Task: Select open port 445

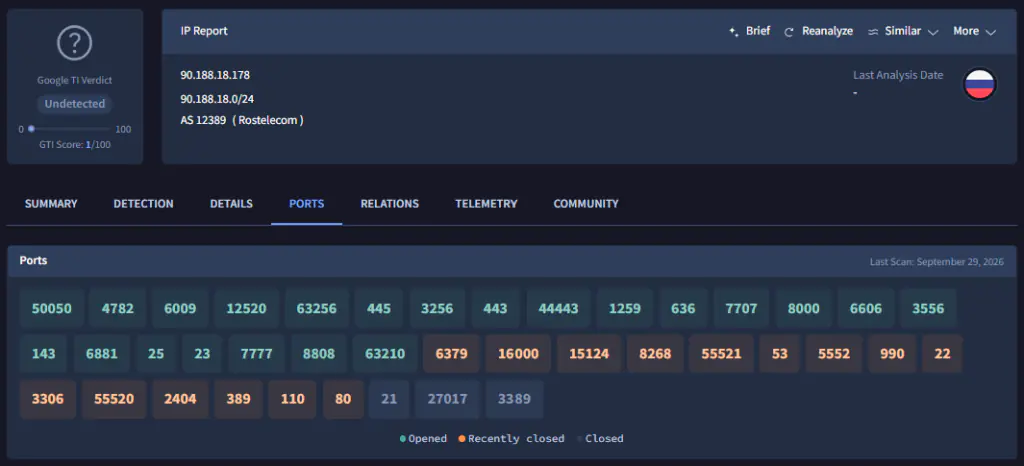Action: click(x=379, y=309)
